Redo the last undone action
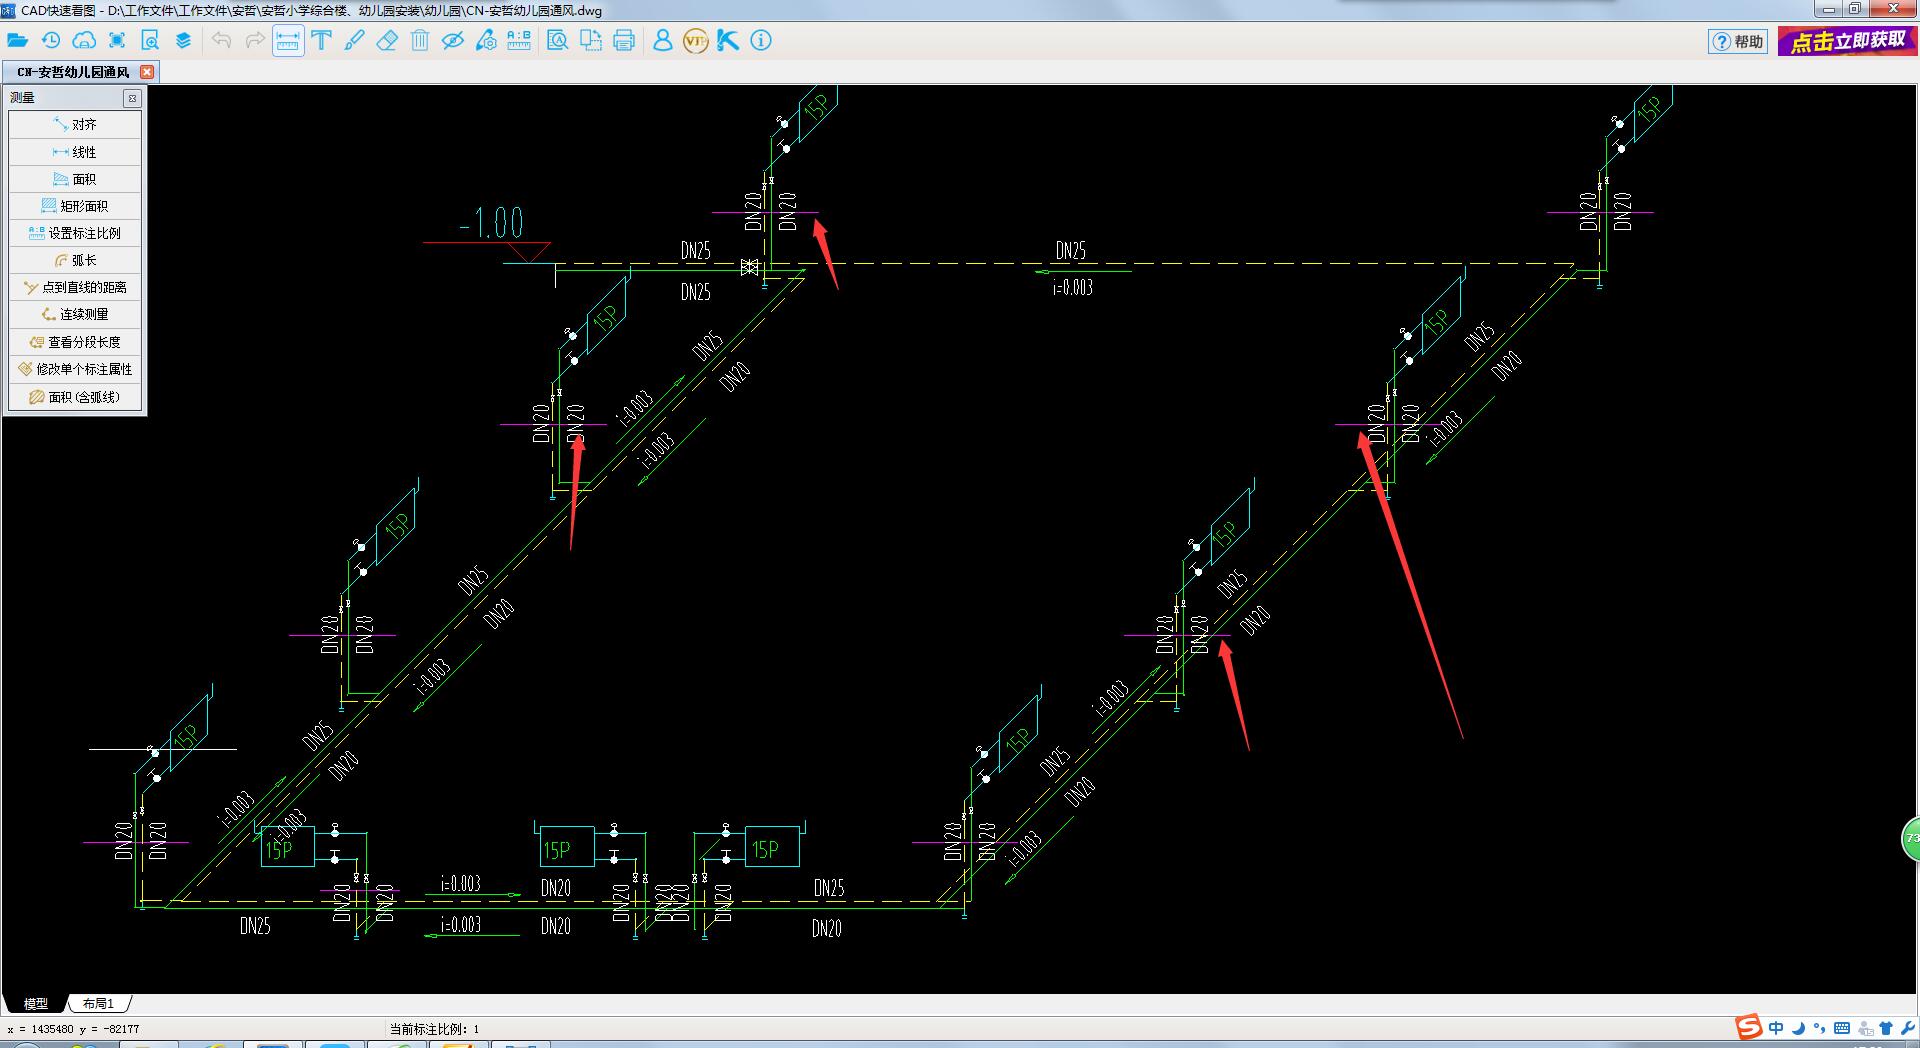This screenshot has height=1048, width=1920. pyautogui.click(x=255, y=41)
